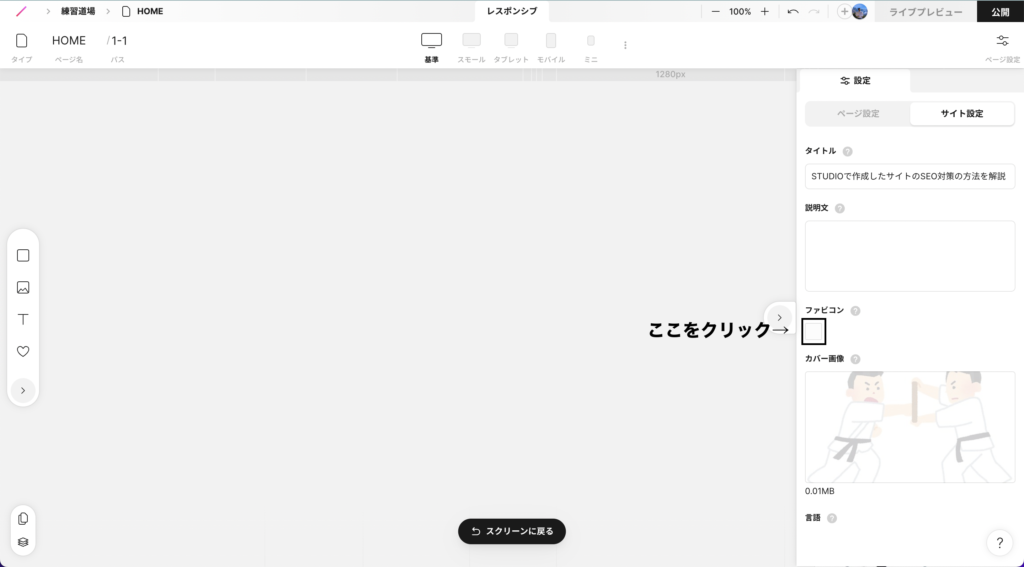The width and height of the screenshot is (1024, 567).
Task: Click the page タイプ icon
Action: pos(22,40)
